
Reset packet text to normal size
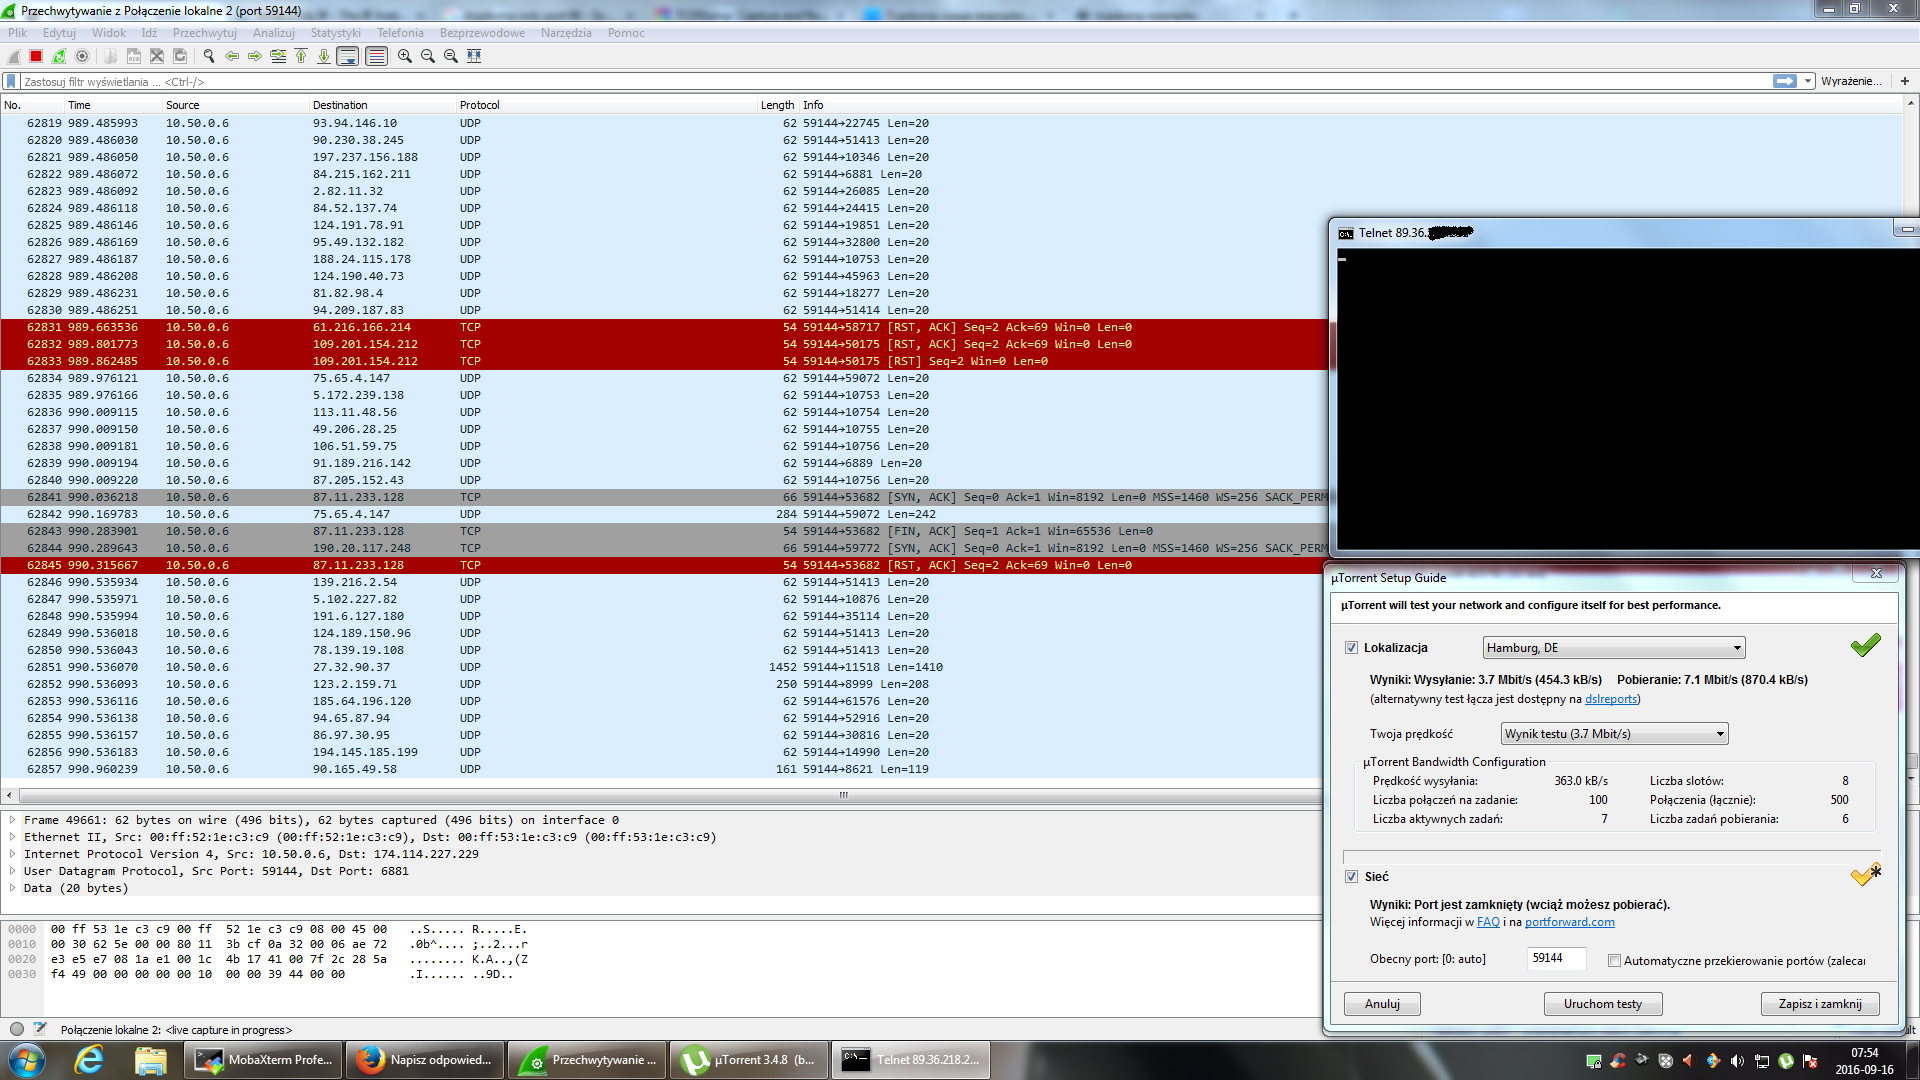tap(451, 56)
